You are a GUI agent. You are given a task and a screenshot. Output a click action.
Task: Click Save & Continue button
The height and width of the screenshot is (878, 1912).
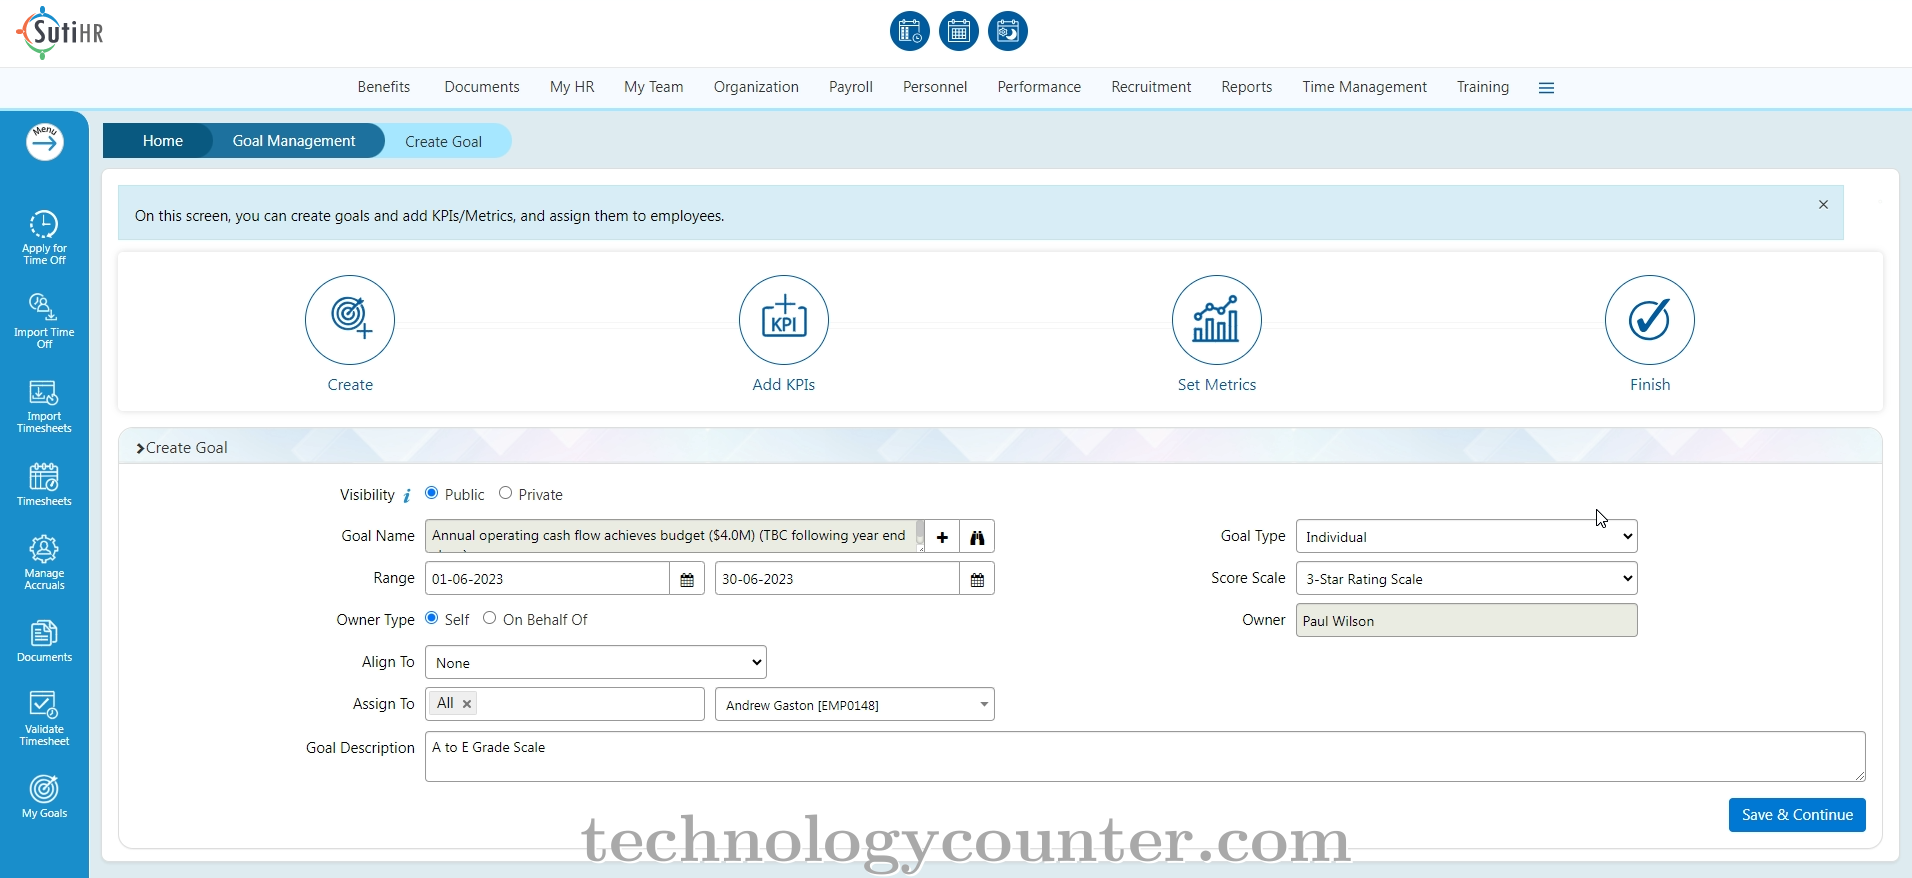tap(1797, 815)
